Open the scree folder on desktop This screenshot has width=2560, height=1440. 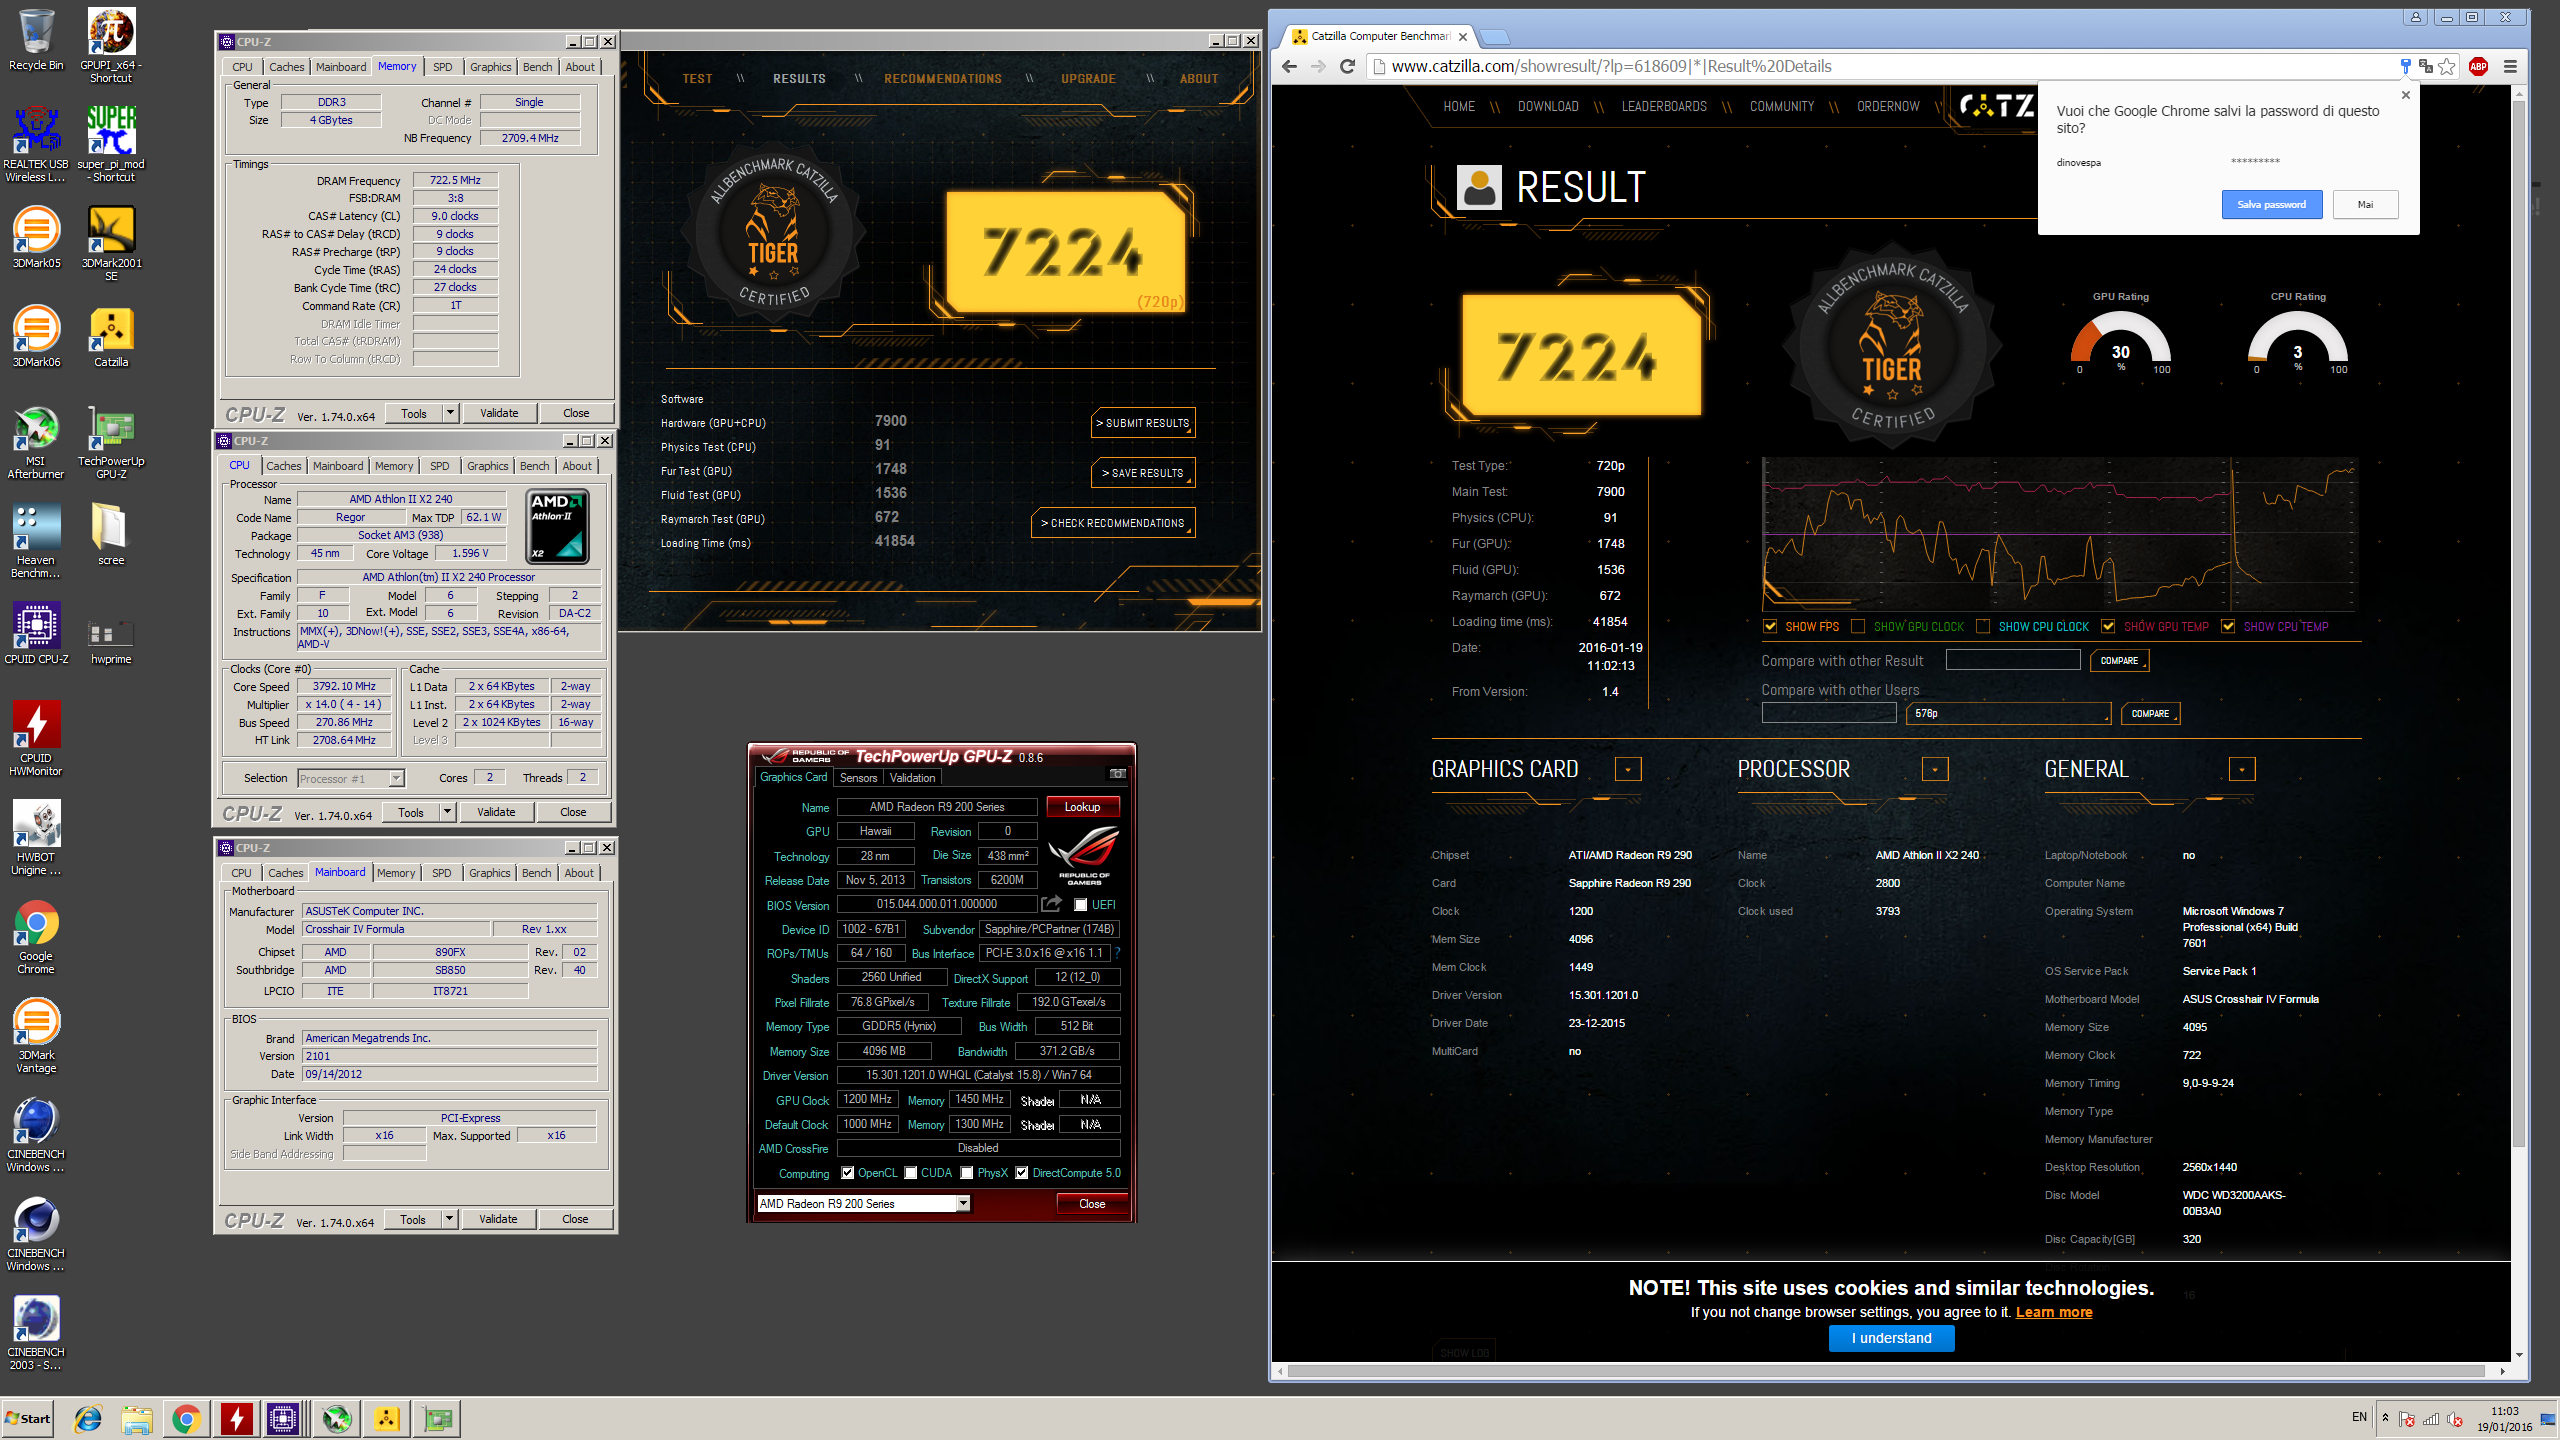click(x=111, y=534)
